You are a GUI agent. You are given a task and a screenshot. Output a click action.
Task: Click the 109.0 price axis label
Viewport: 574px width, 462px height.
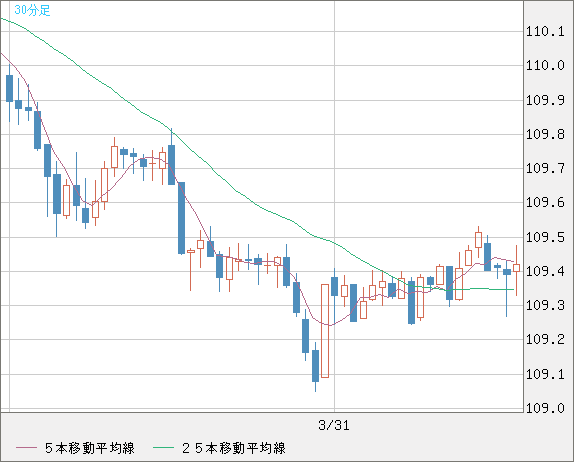point(545,408)
